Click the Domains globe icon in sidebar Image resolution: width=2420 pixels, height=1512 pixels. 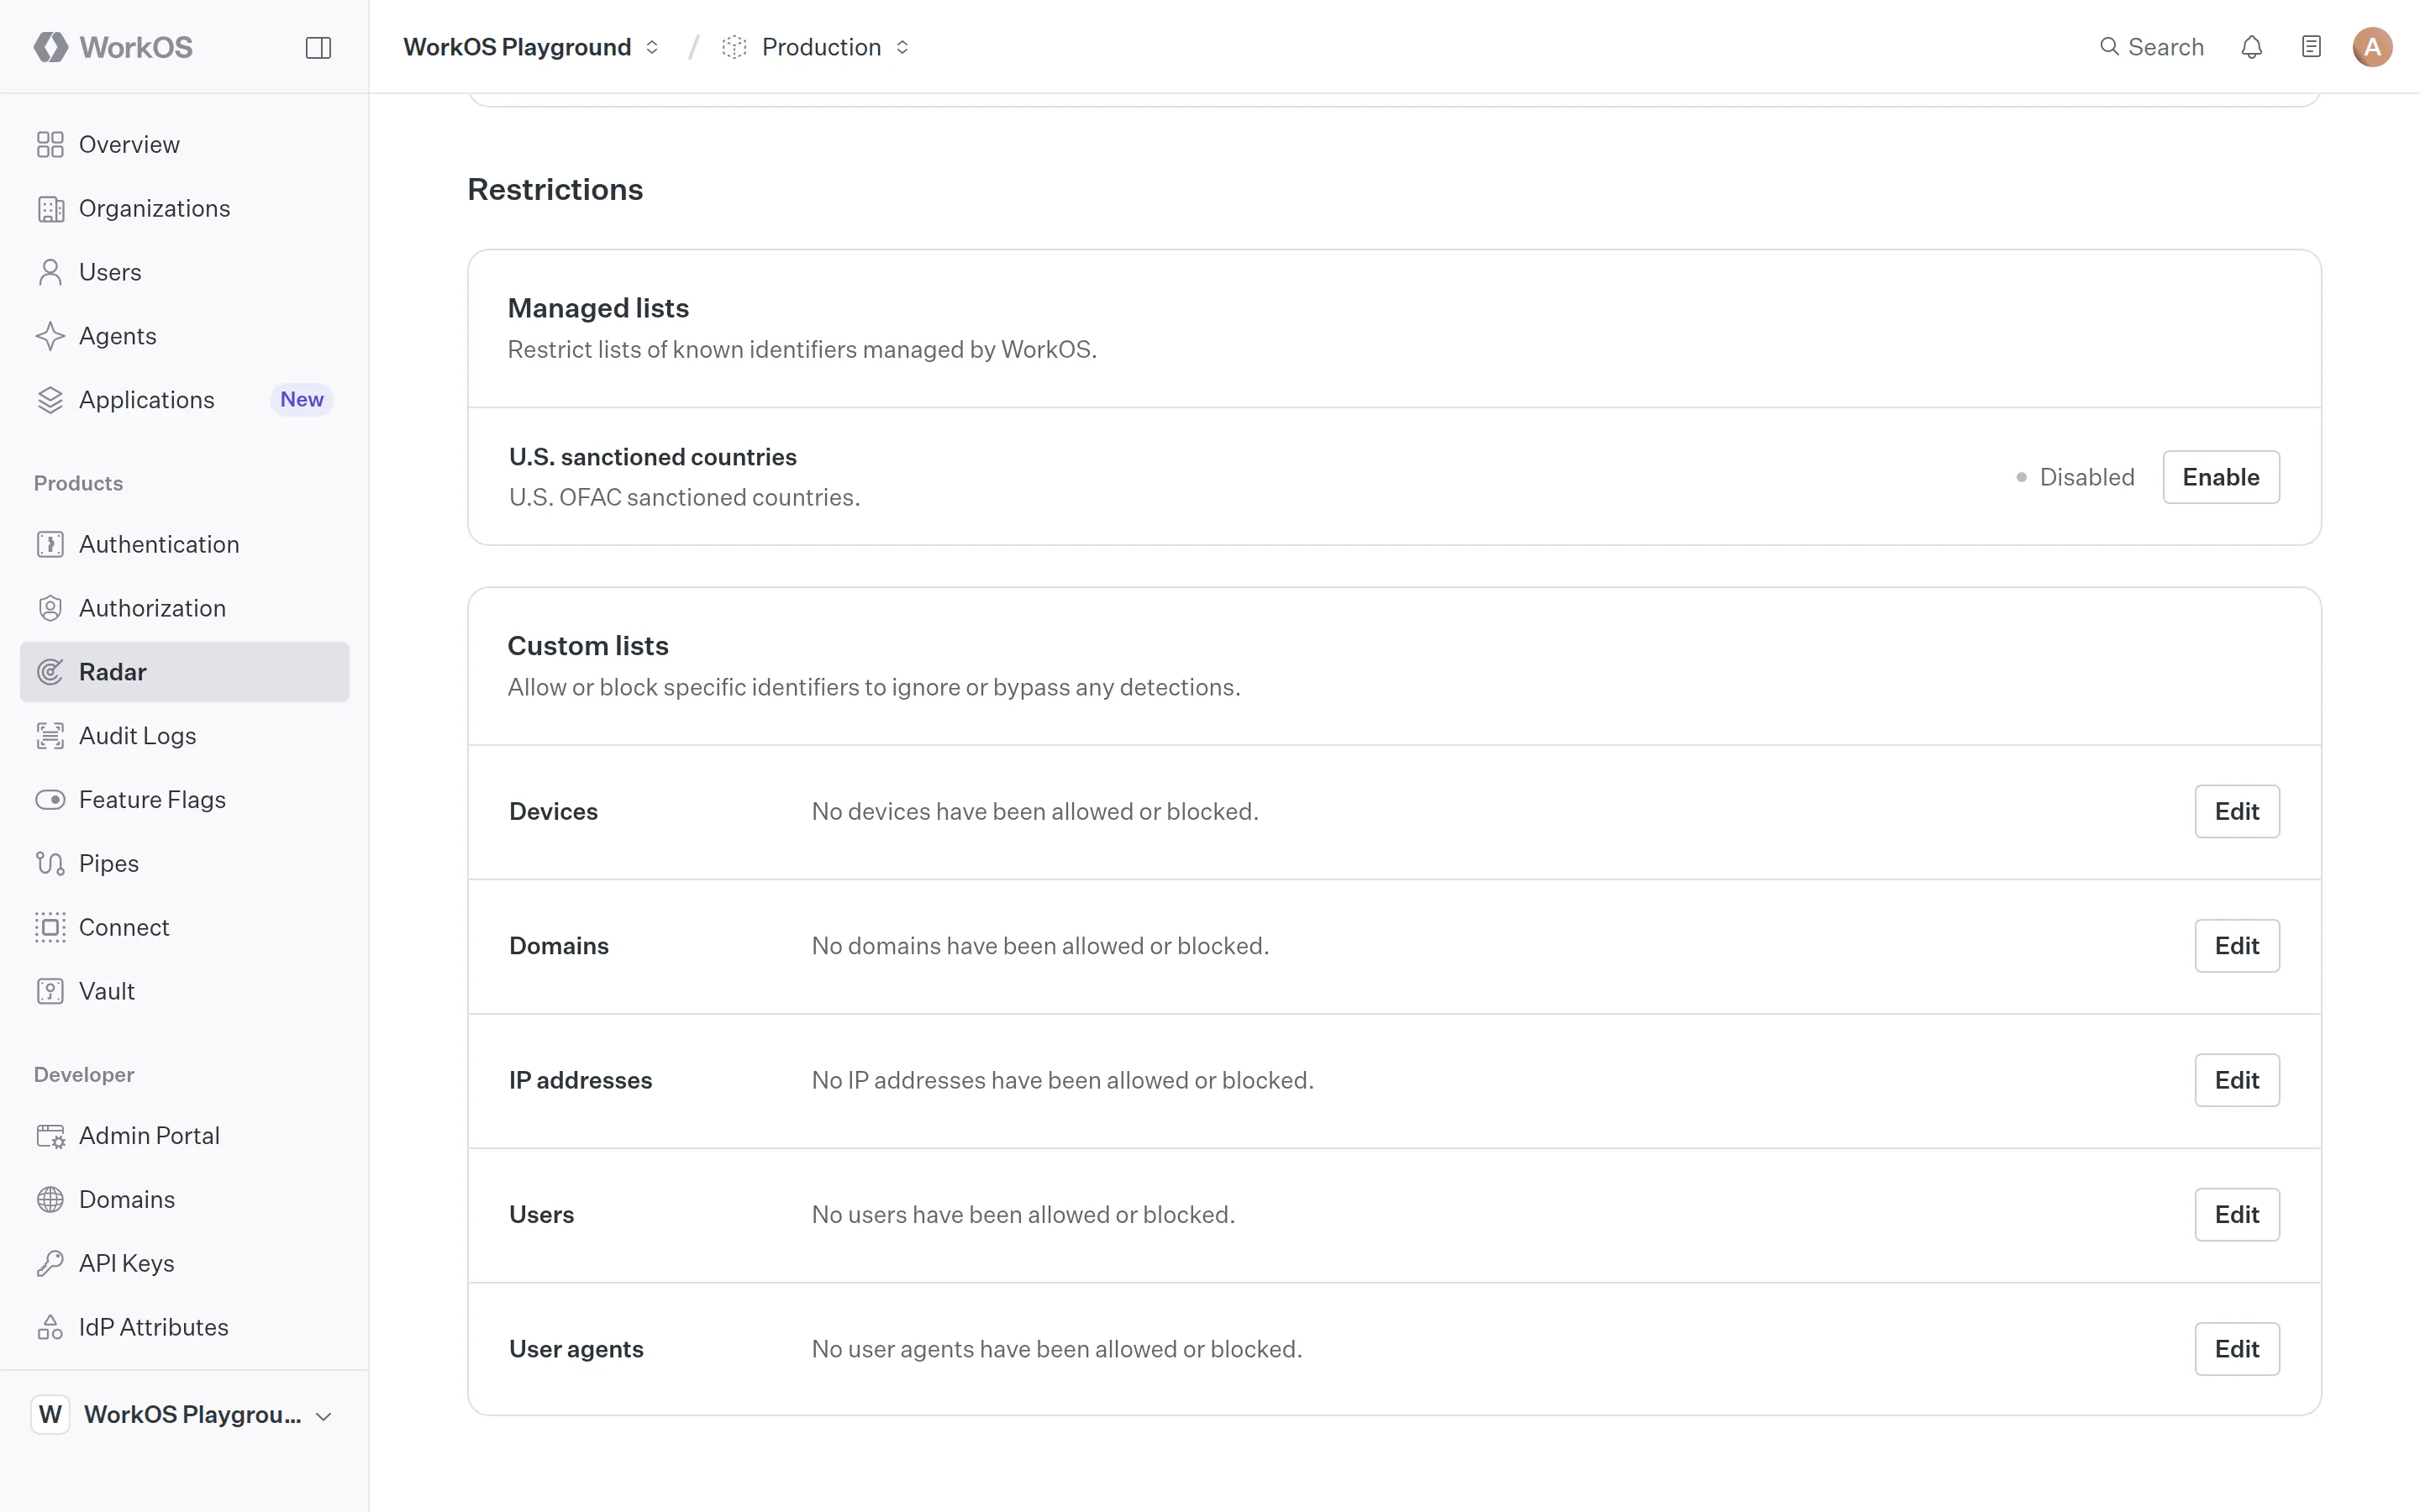coord(50,1199)
